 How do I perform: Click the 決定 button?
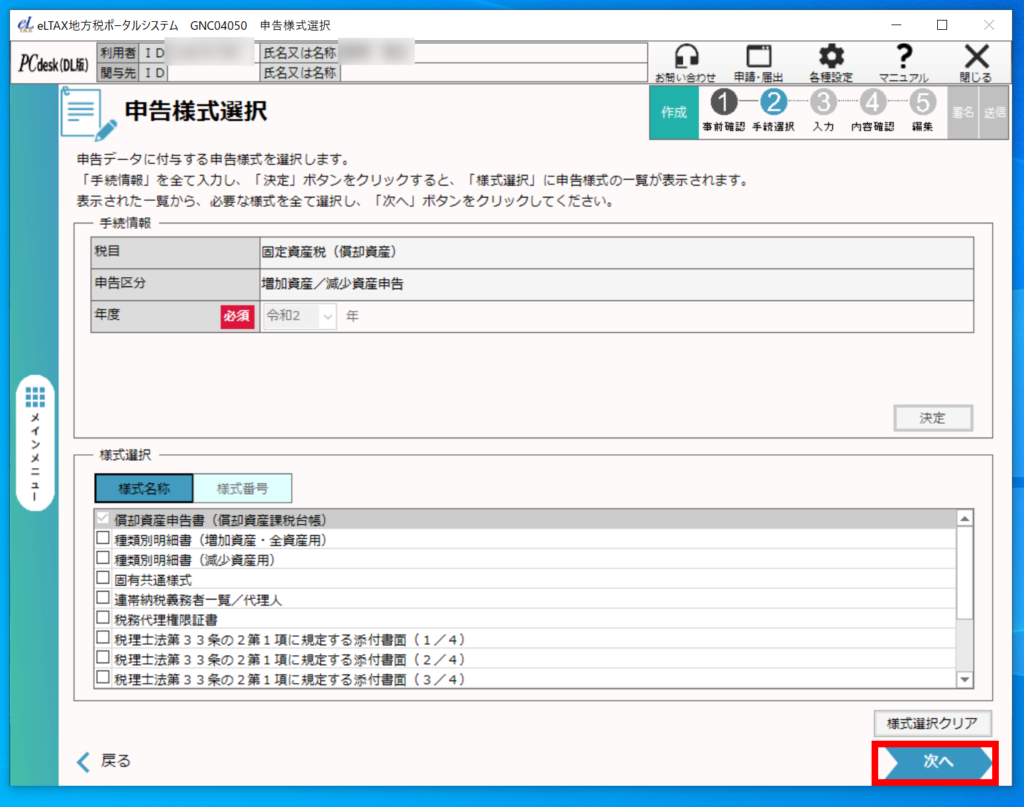(932, 418)
